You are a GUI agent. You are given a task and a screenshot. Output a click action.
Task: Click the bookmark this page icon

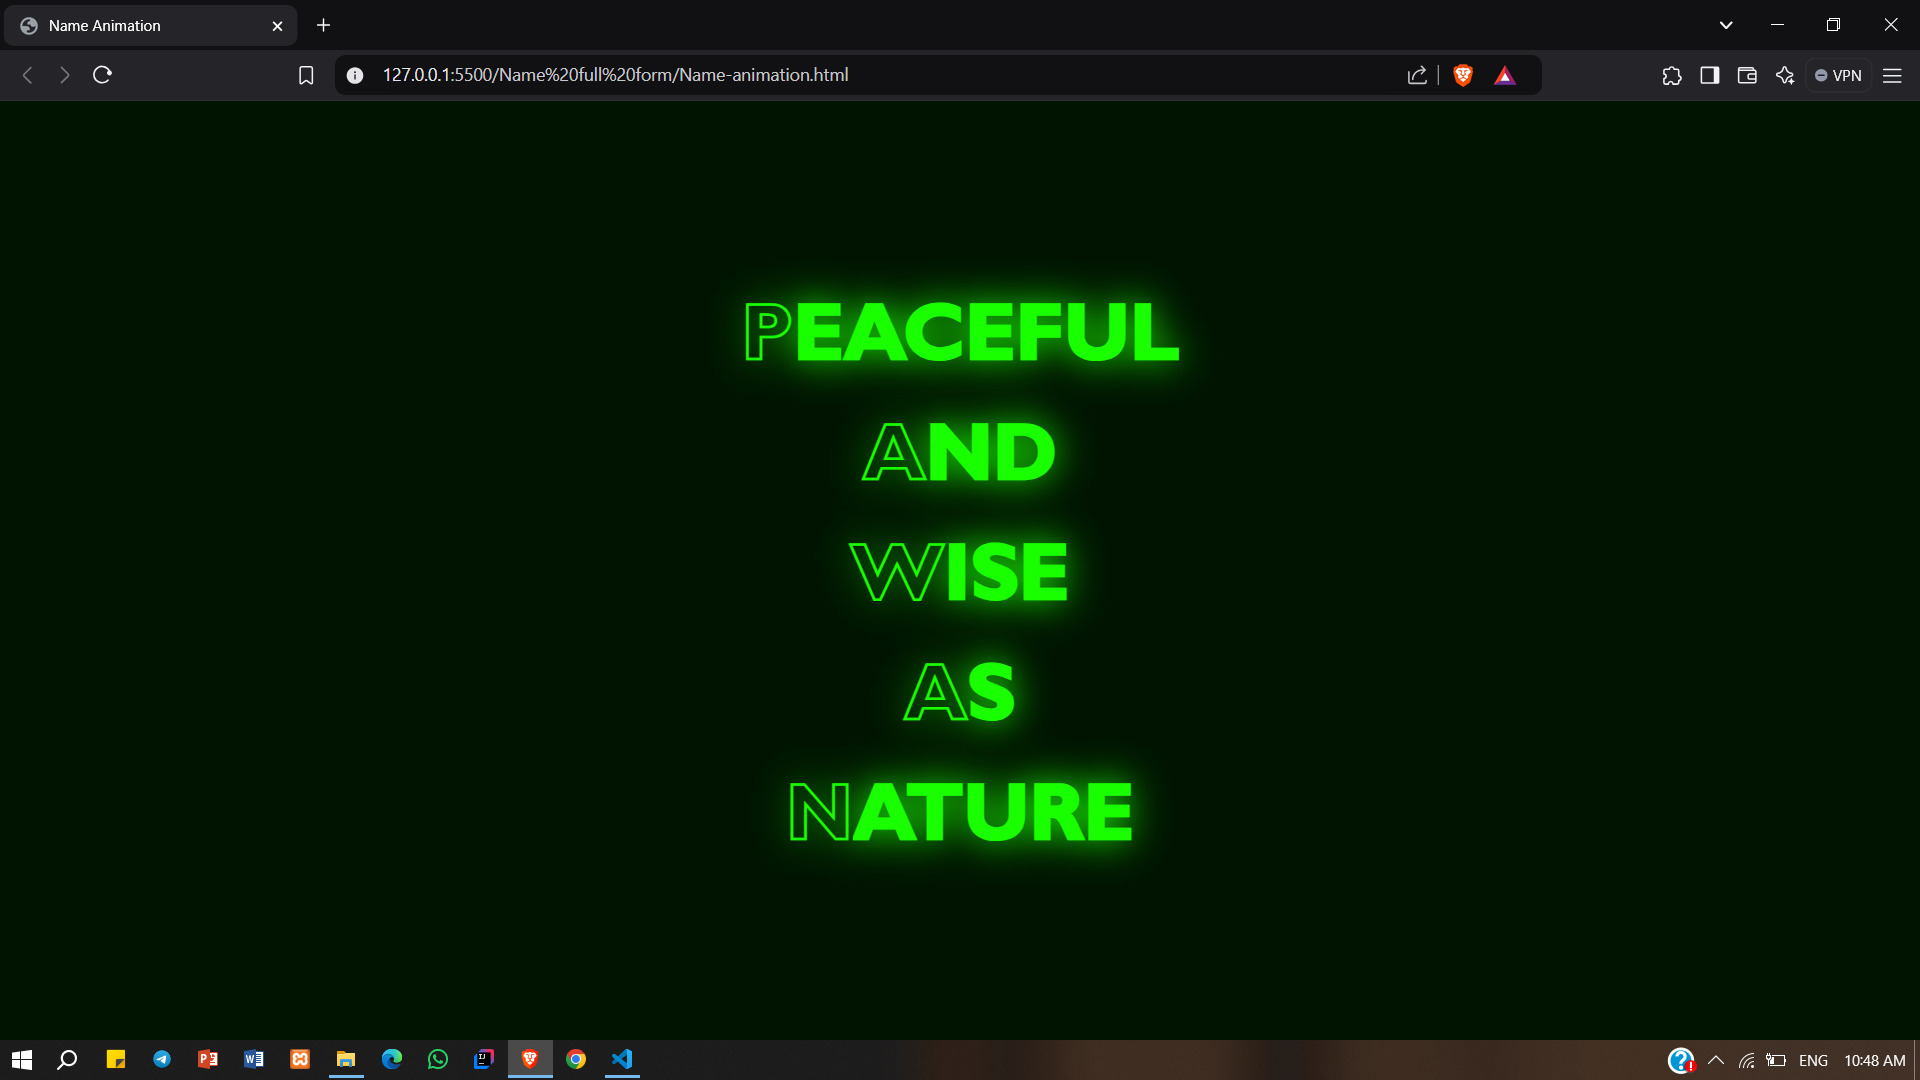tap(306, 75)
